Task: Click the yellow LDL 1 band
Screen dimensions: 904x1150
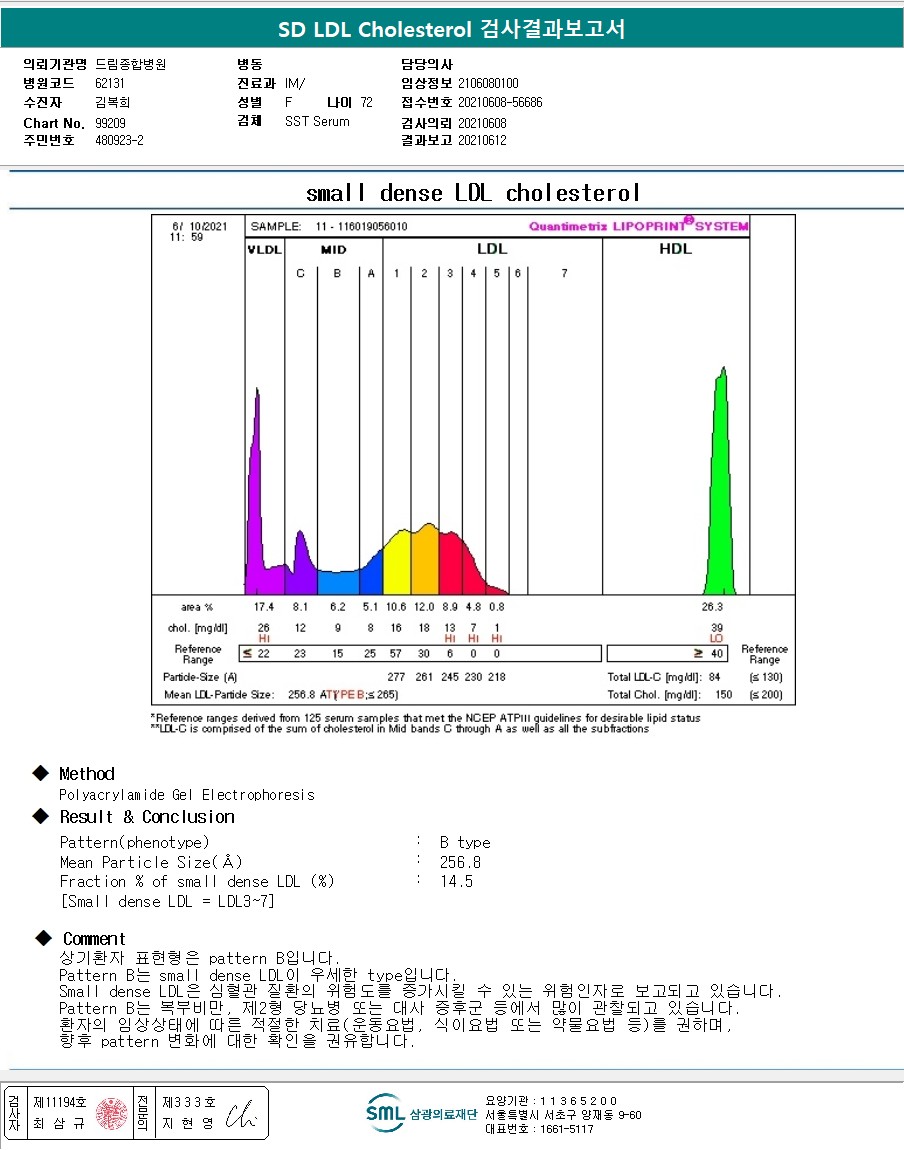Action: point(397,563)
